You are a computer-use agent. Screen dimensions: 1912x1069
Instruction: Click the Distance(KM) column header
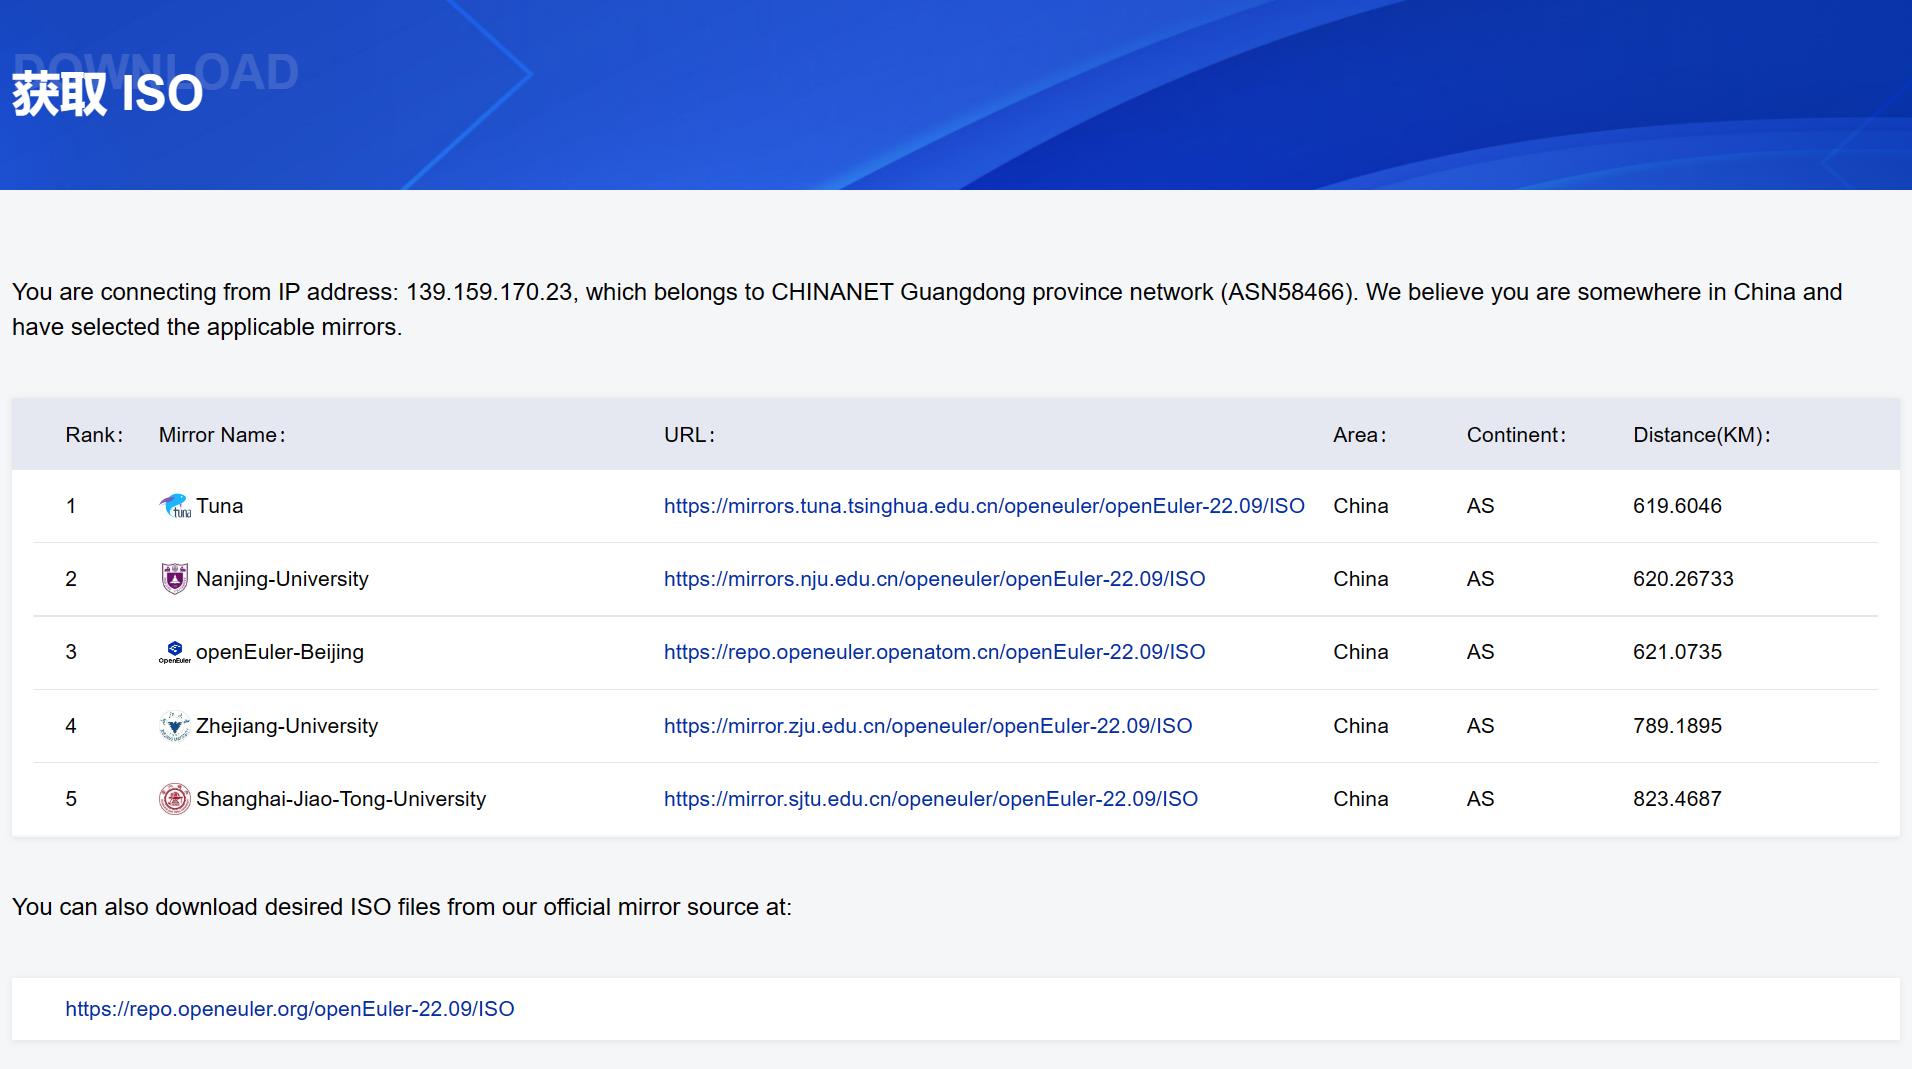click(1701, 435)
